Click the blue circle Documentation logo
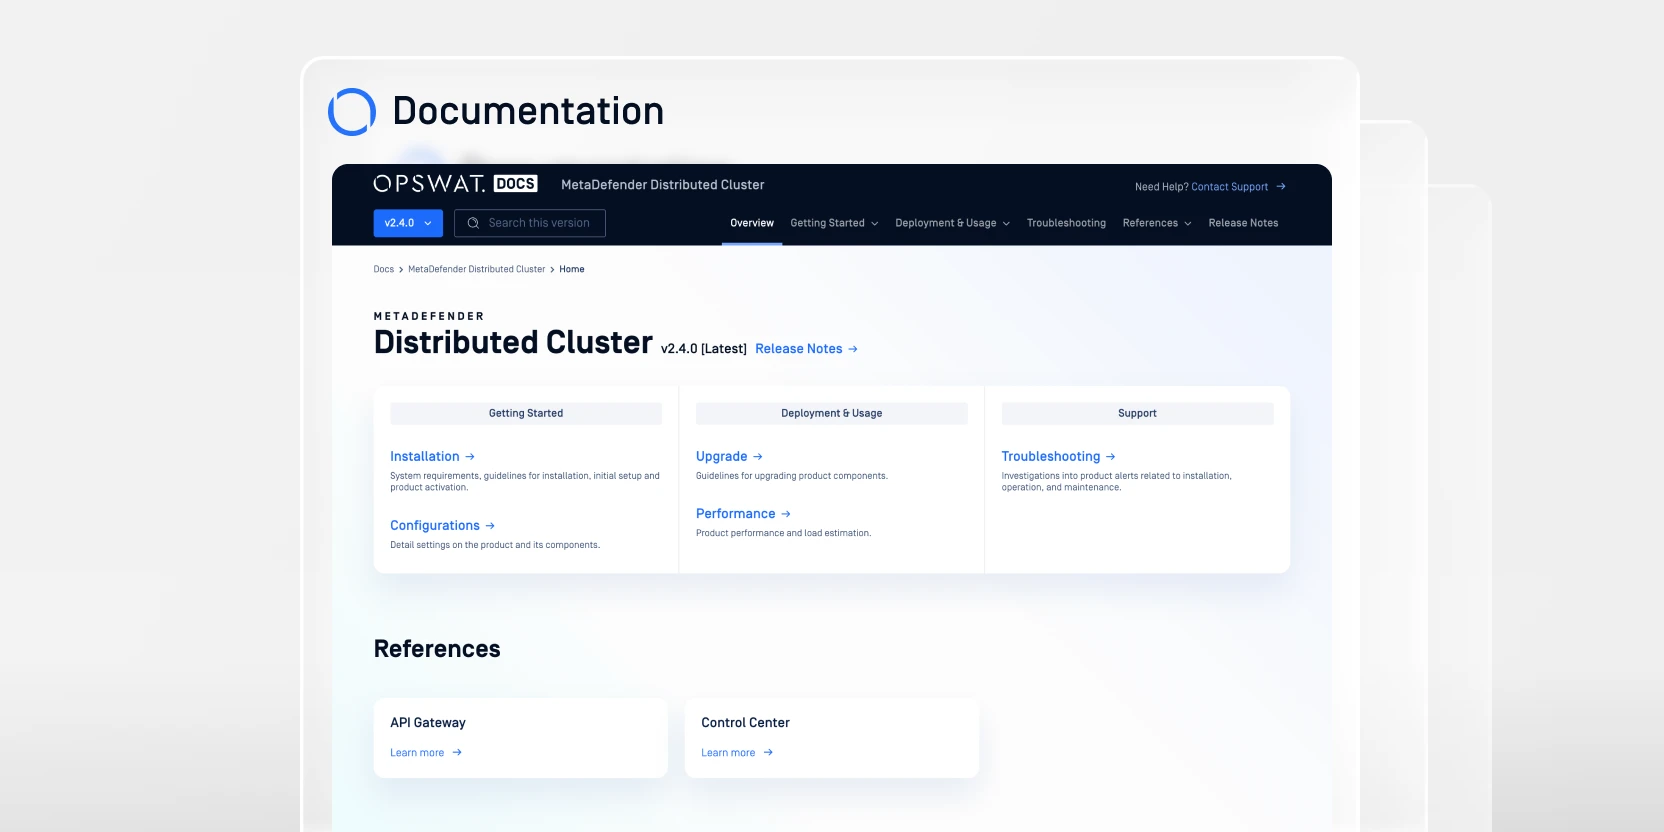This screenshot has width=1664, height=832. [352, 112]
